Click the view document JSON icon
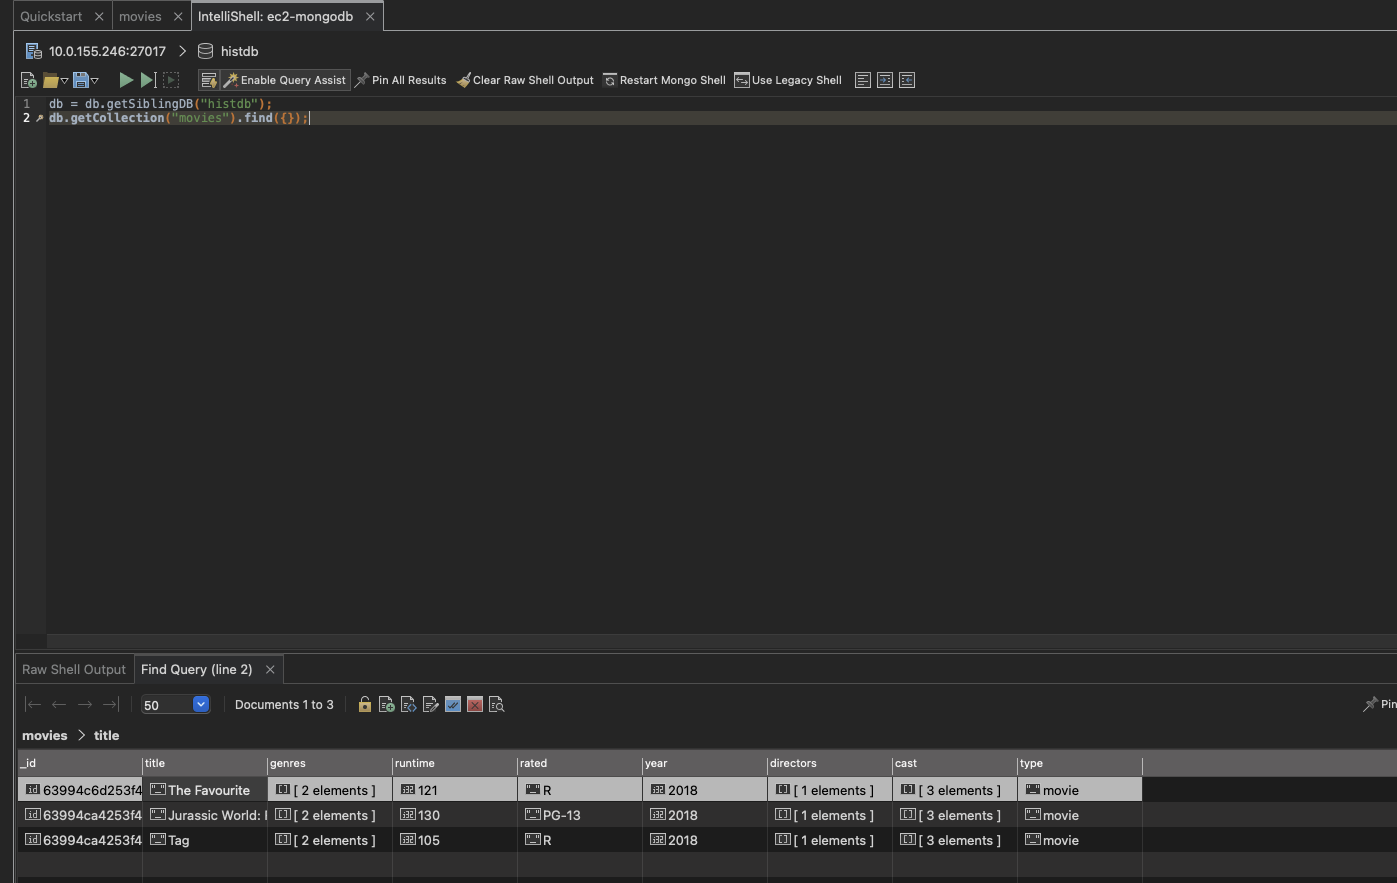Image resolution: width=1397 pixels, height=883 pixels. (x=409, y=705)
